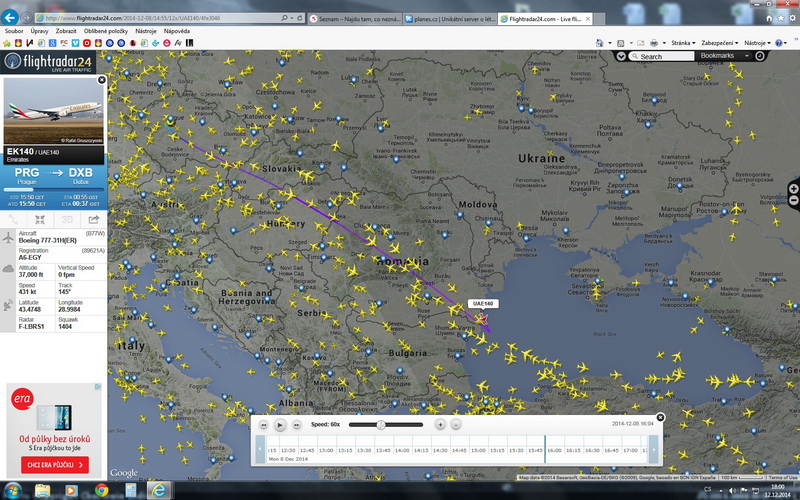Select 16:30 on the playback timeline
The image size is (800, 500).
pos(592,450)
